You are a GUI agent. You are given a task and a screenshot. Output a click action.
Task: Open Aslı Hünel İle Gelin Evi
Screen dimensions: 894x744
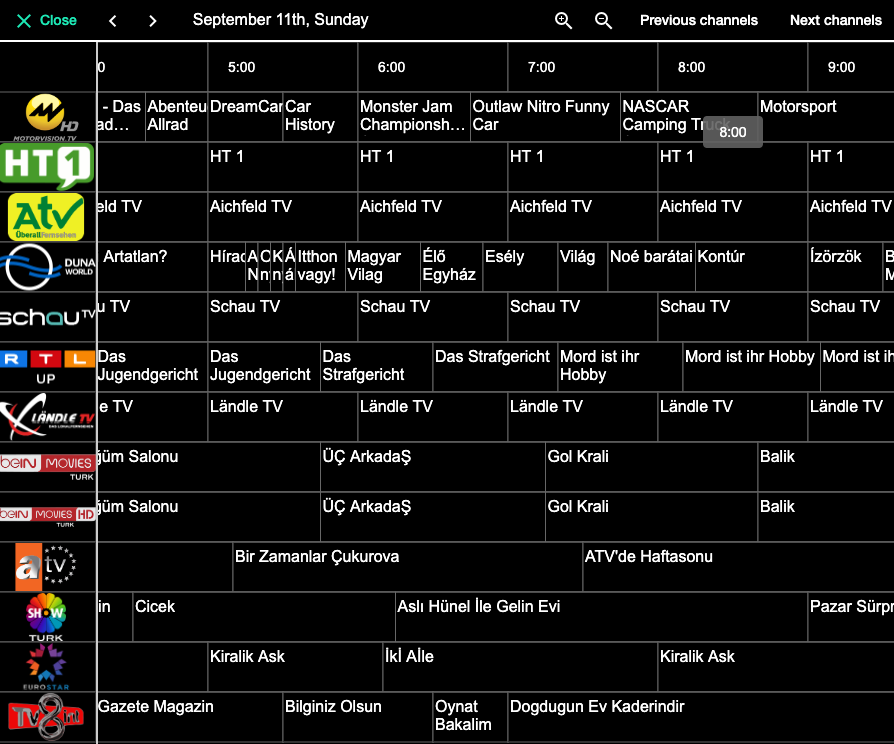pos(602,617)
